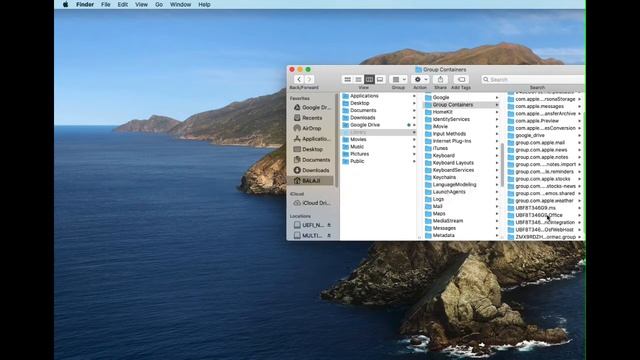Switch to list view
This screenshot has width=640, height=360.
pyautogui.click(x=358, y=80)
